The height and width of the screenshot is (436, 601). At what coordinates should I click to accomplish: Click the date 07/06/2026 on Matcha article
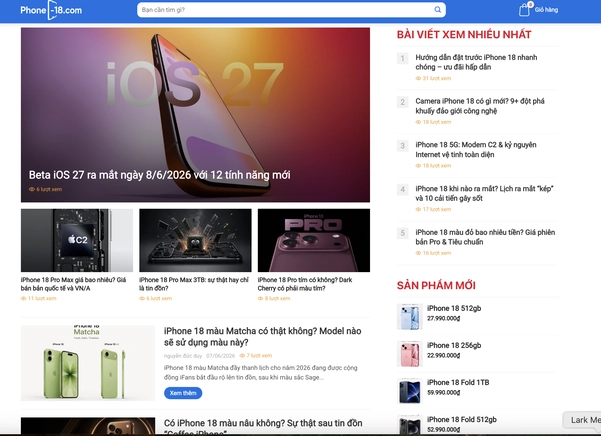pyautogui.click(x=220, y=356)
